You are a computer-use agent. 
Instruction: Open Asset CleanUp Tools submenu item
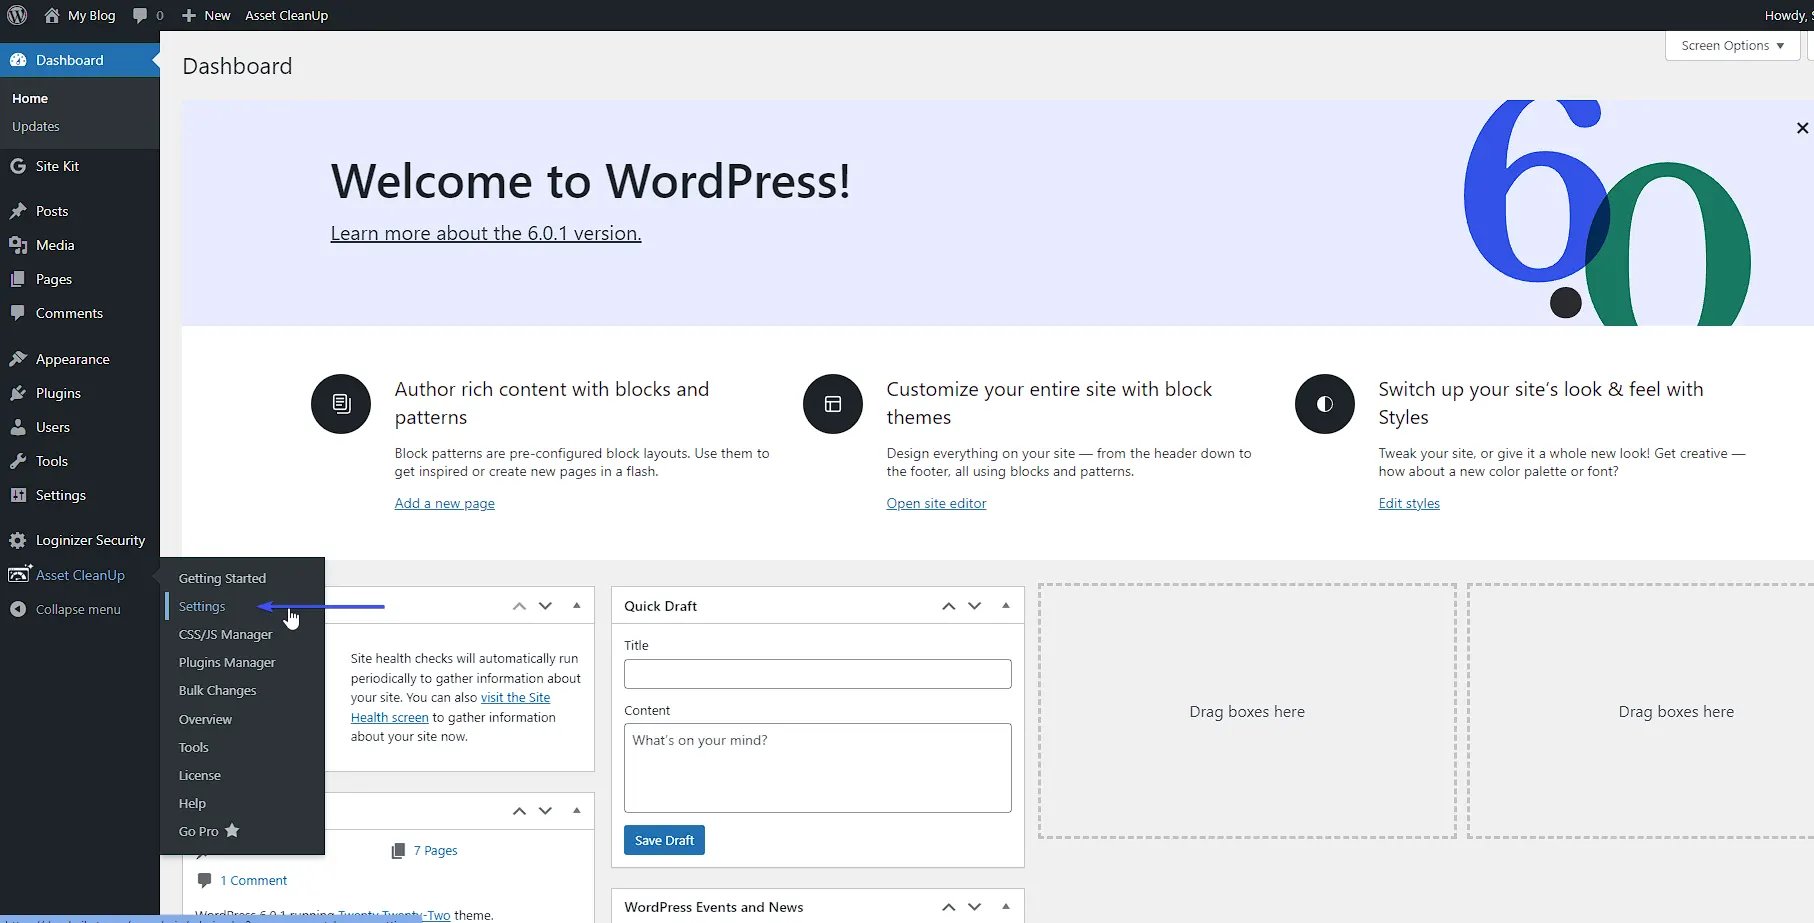click(x=193, y=747)
